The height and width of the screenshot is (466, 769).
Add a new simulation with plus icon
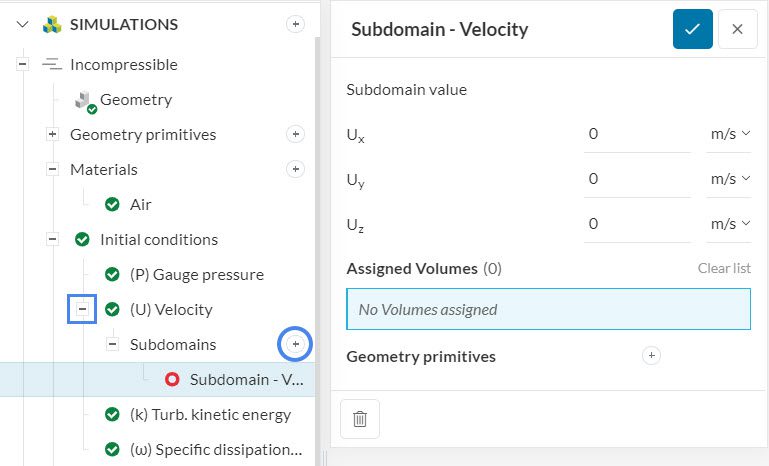(295, 24)
